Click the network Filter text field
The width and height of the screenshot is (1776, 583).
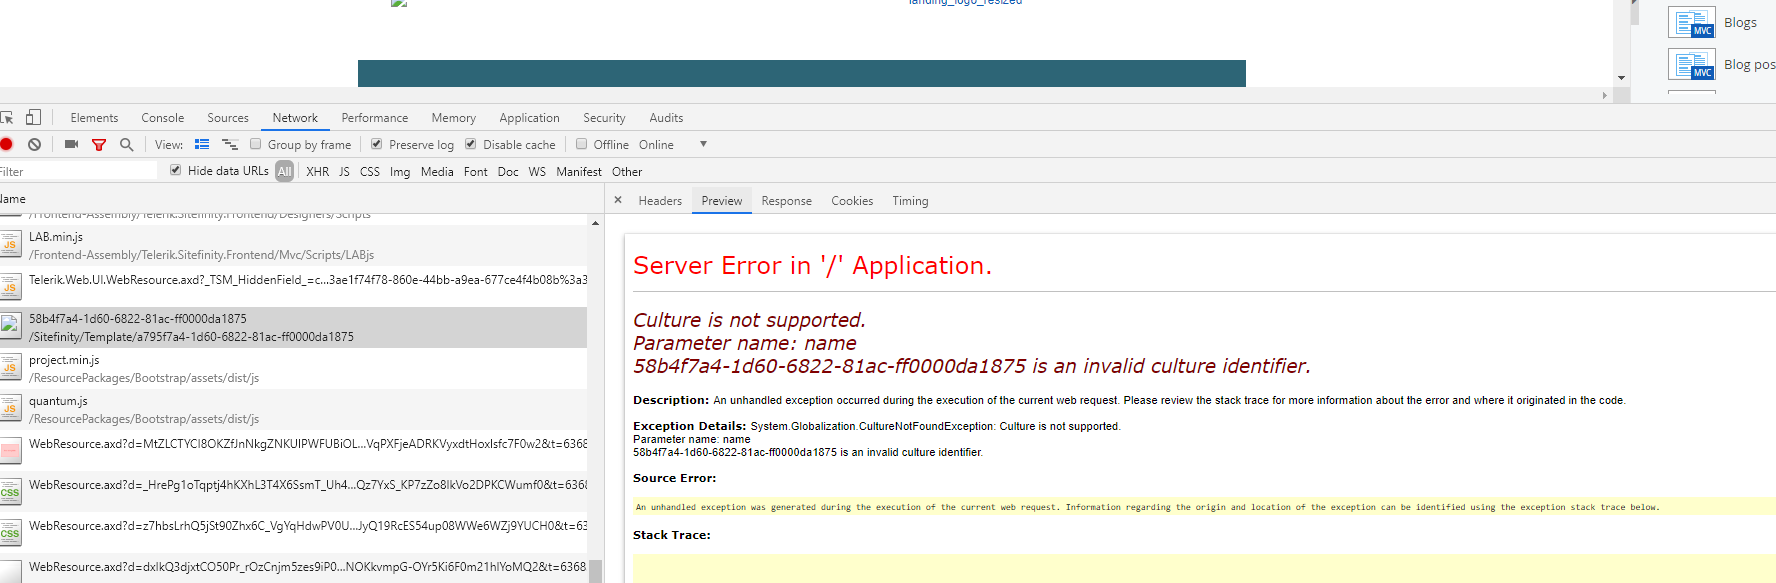[78, 171]
